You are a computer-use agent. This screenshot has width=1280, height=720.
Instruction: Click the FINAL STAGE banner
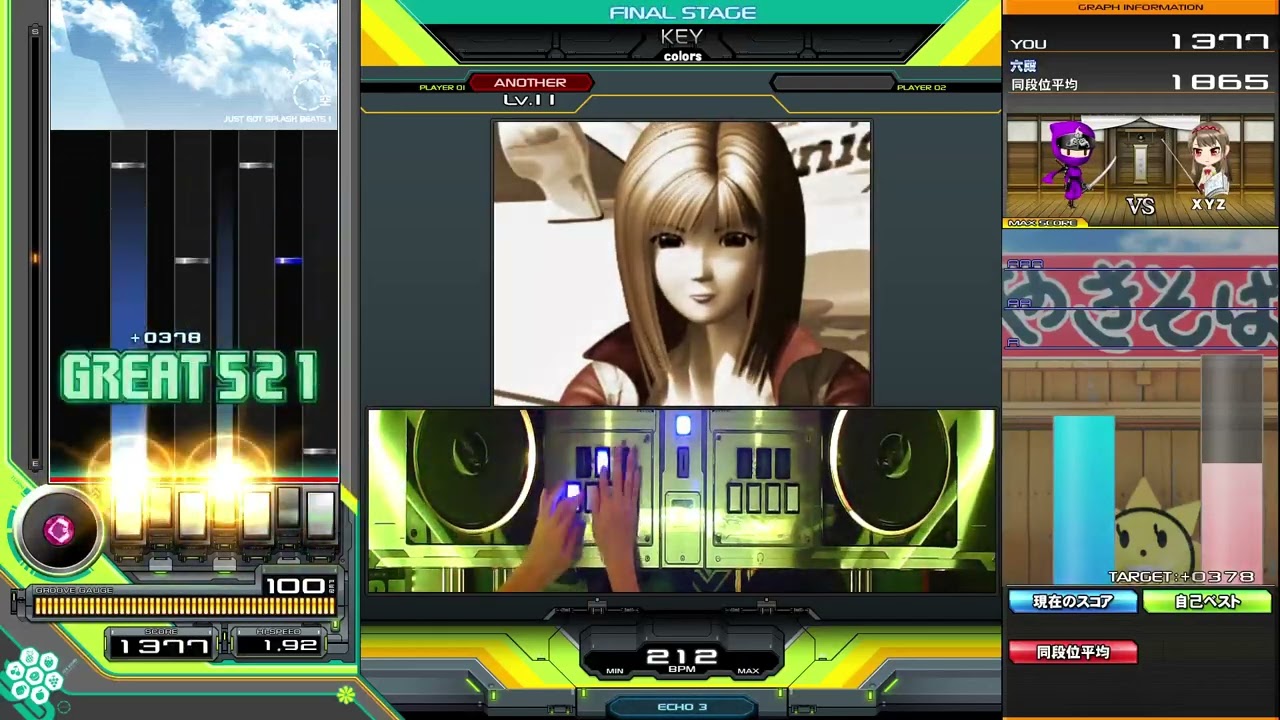click(683, 13)
